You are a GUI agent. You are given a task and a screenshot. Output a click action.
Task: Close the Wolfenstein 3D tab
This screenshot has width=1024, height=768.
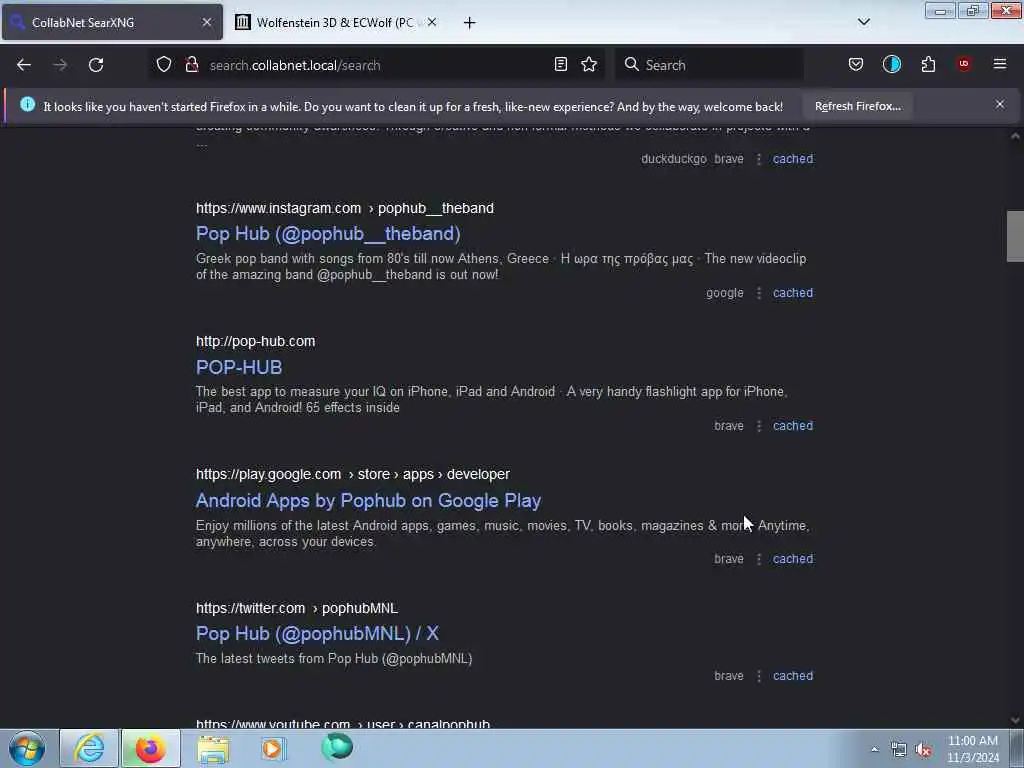point(432,22)
